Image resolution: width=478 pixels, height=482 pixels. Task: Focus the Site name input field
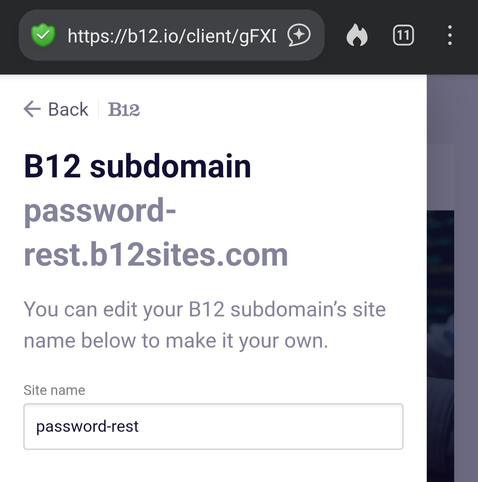pos(213,426)
